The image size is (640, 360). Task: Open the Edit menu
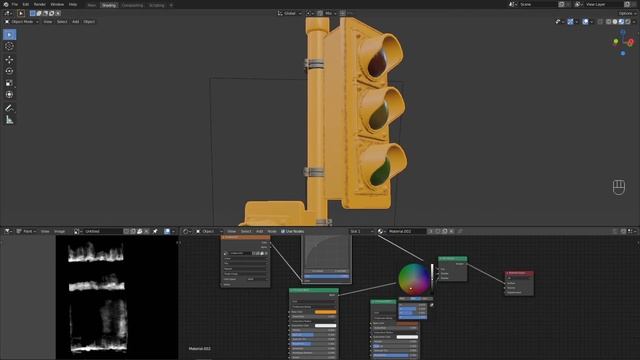click(x=26, y=4)
